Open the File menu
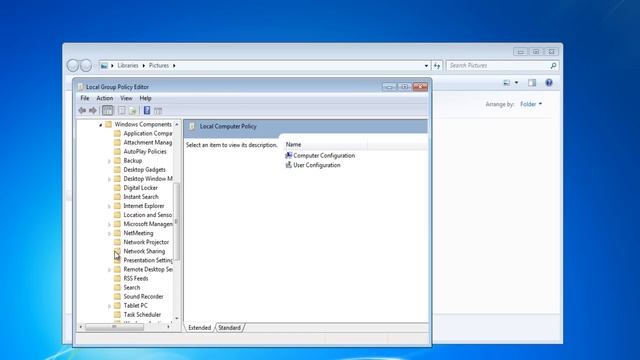 click(x=85, y=98)
